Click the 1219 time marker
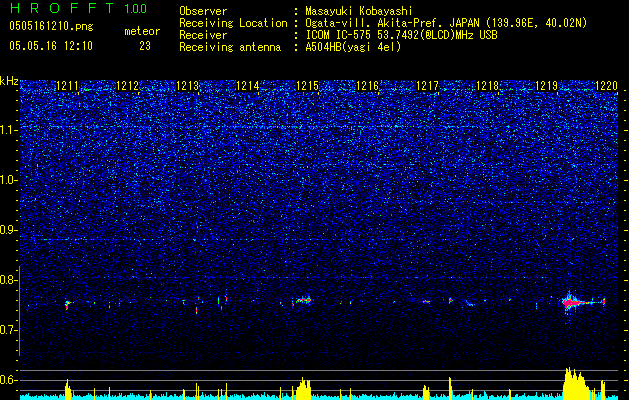Image resolution: width=629 pixels, height=400 pixels. point(547,85)
